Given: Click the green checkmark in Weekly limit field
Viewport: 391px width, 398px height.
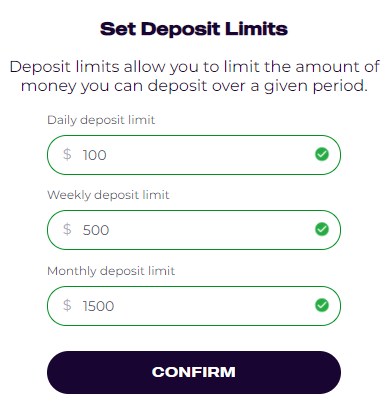Looking at the screenshot, I should (322, 229).
